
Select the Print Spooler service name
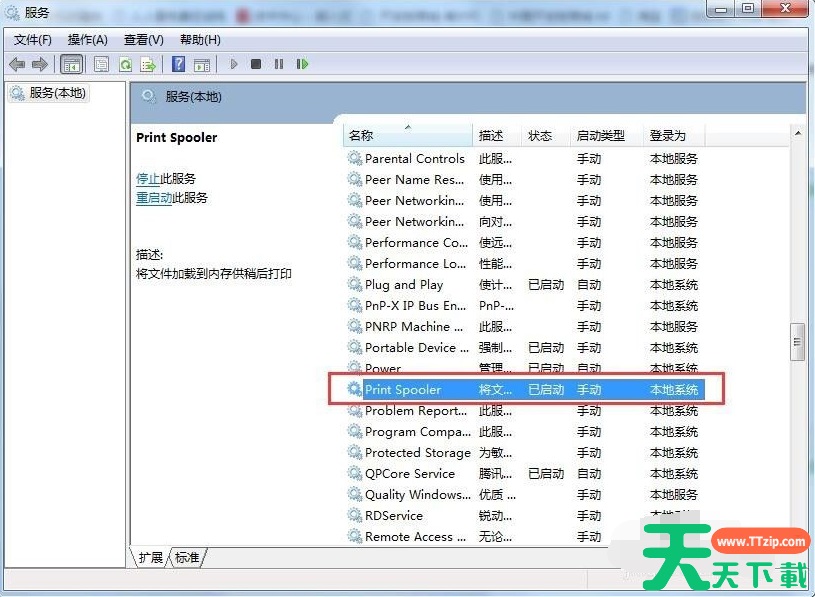403,390
